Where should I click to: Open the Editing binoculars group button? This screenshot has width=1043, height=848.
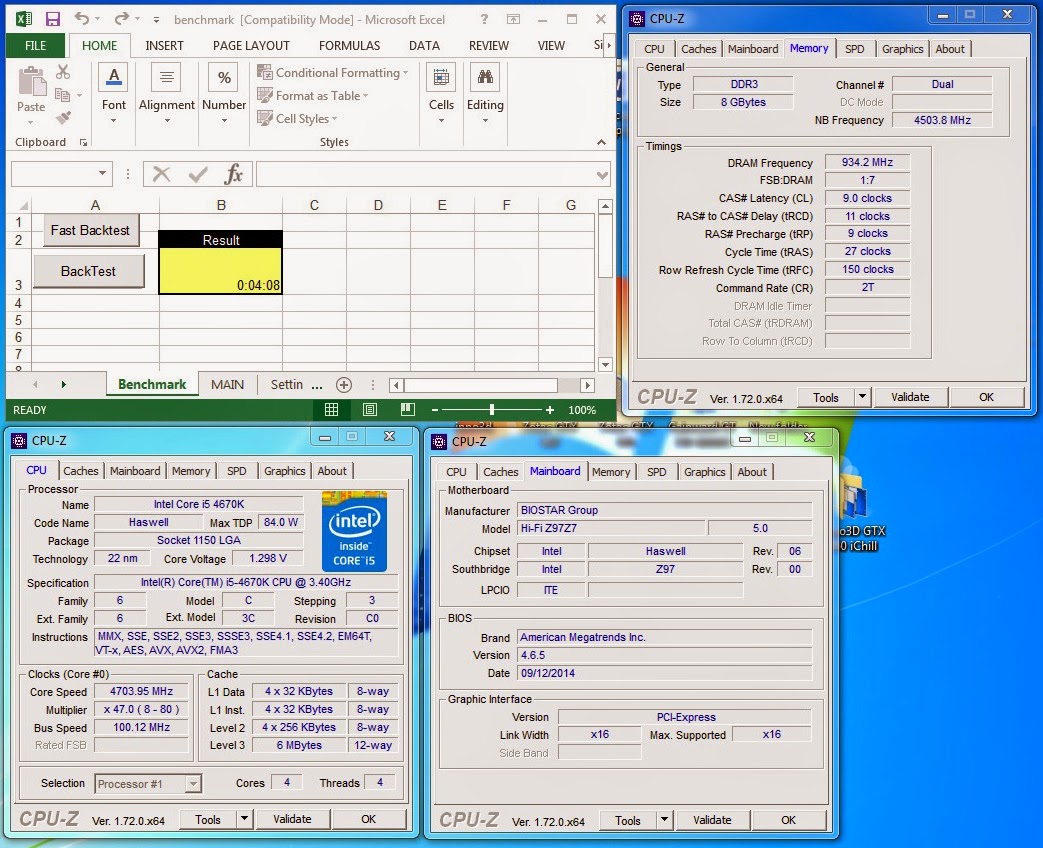[x=485, y=94]
